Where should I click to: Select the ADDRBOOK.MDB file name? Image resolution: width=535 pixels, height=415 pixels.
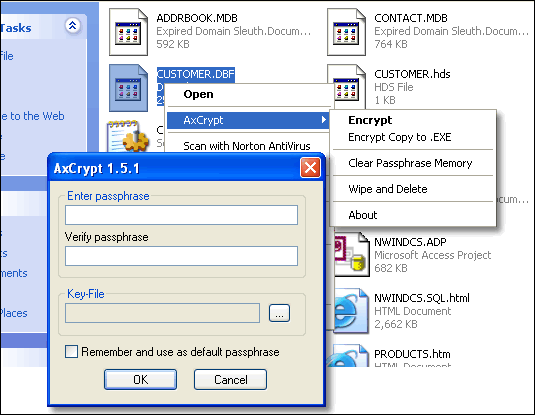point(197,18)
